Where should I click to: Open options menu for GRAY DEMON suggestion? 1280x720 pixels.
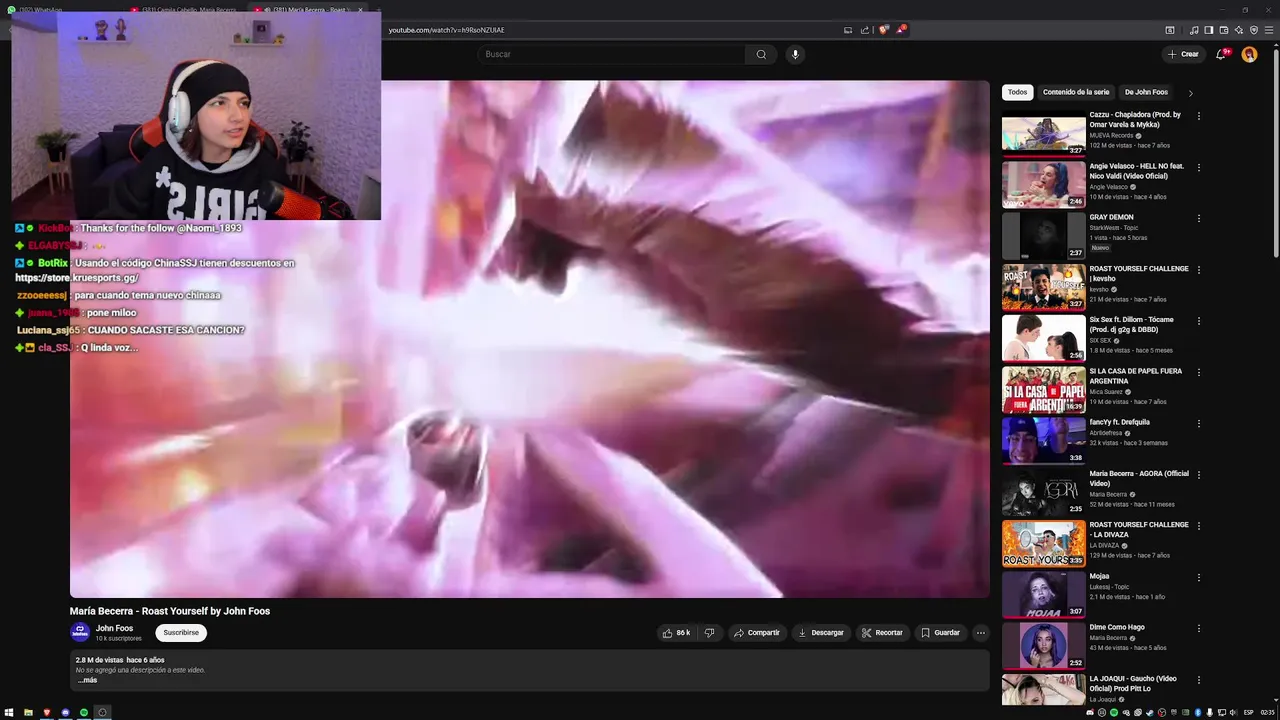1198,218
